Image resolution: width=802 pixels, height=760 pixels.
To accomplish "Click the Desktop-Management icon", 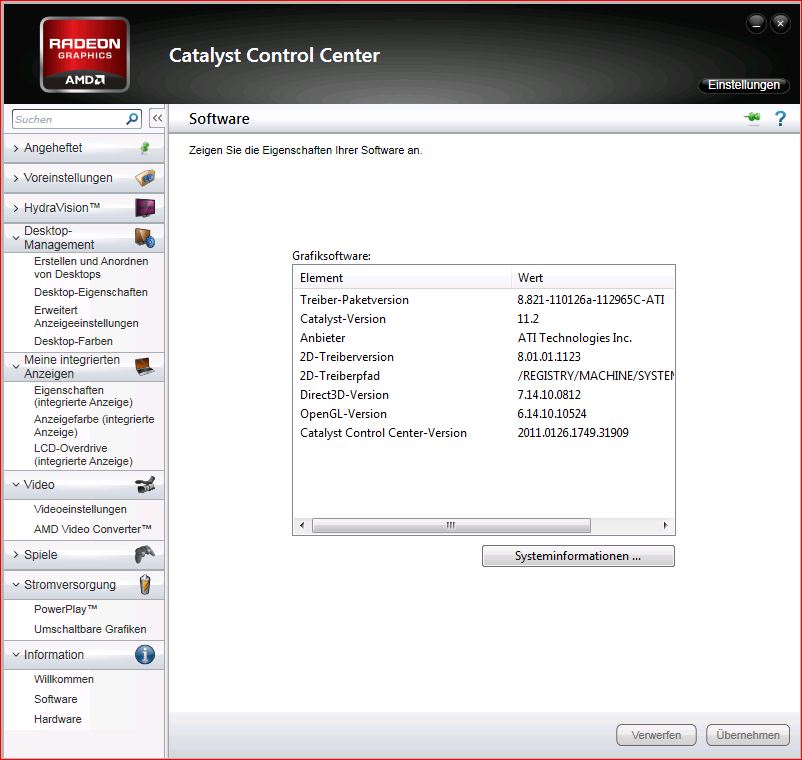I will [x=145, y=238].
